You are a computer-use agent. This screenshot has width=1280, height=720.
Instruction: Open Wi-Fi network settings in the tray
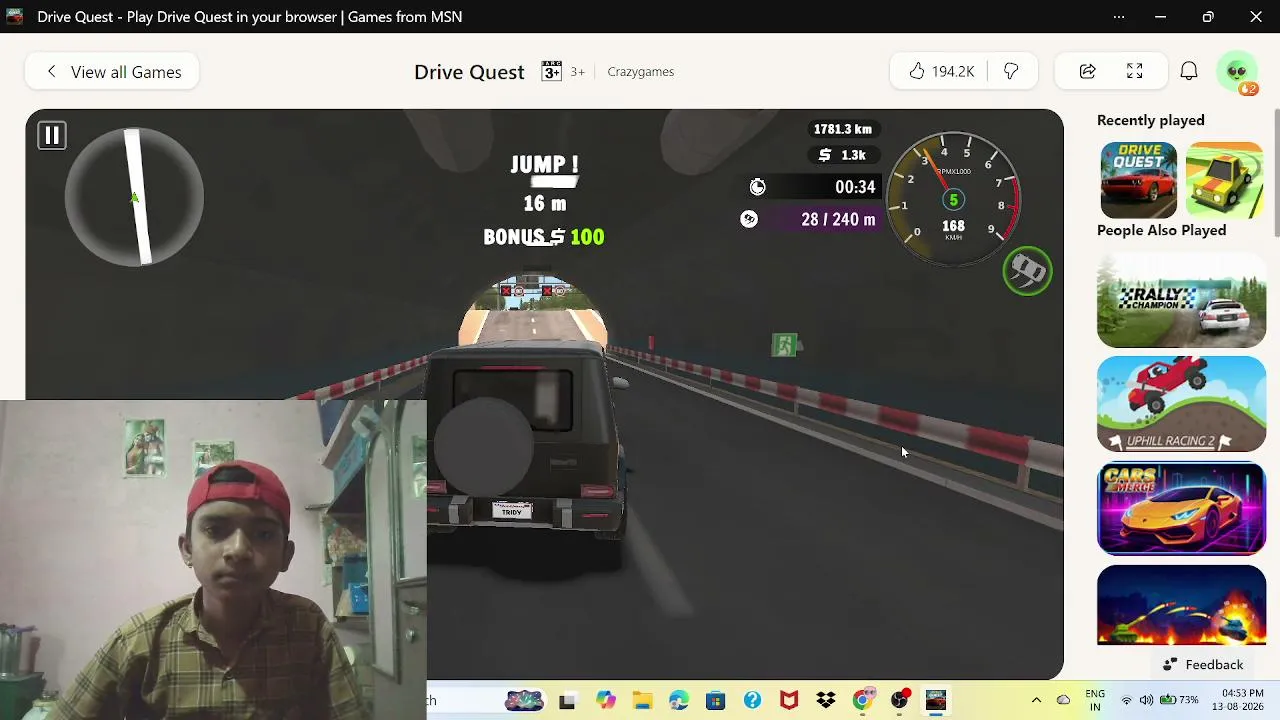[1127, 700]
